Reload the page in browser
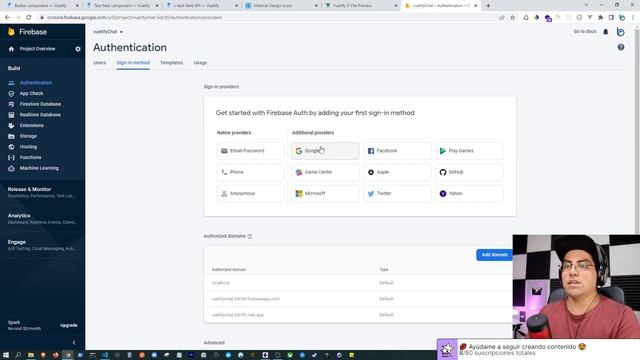The image size is (640, 360). click(x=29, y=18)
